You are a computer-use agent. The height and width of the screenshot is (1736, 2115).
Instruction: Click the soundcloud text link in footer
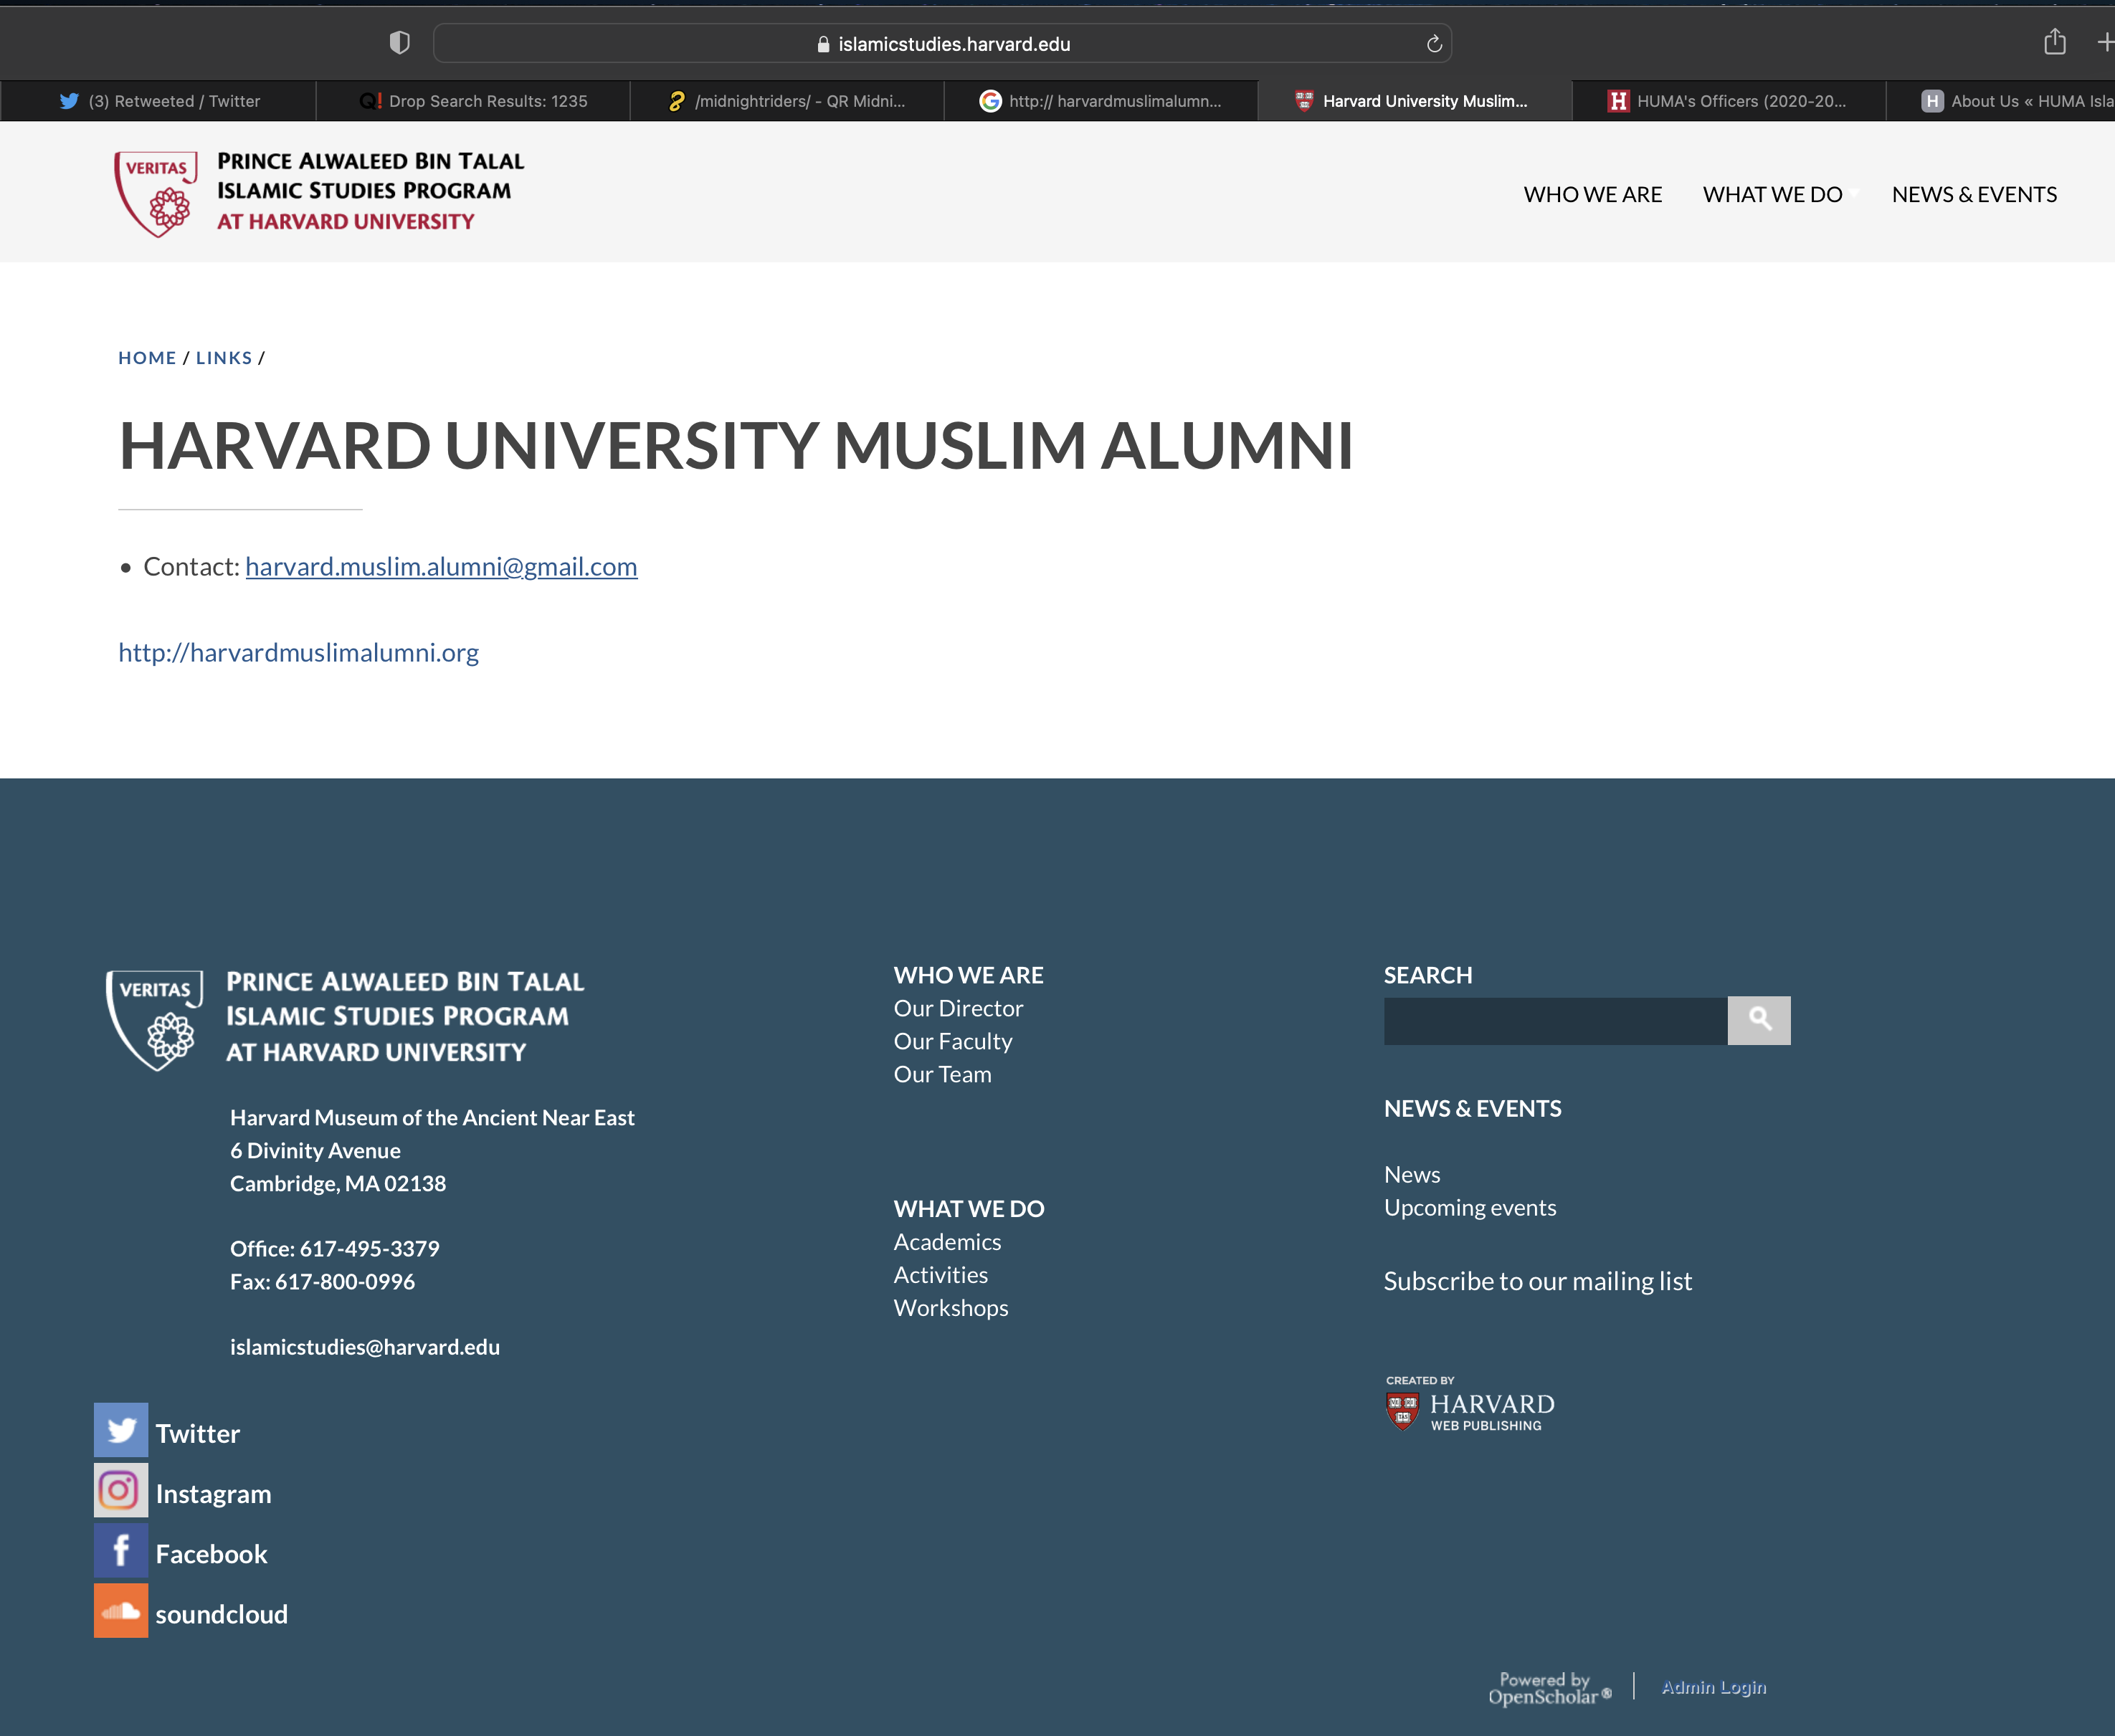click(x=221, y=1614)
